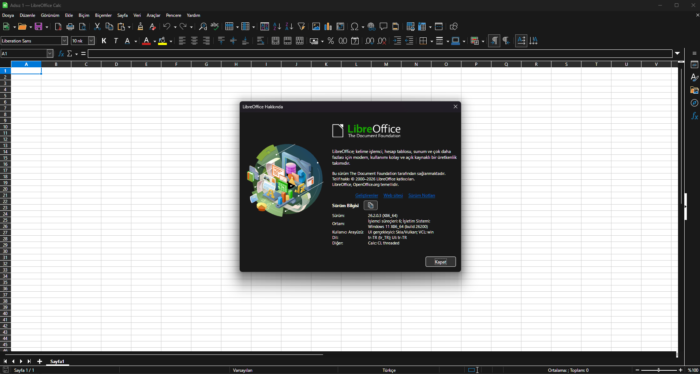This screenshot has height=374, width=700.
Task: Toggle right text alignment
Action: point(206,41)
